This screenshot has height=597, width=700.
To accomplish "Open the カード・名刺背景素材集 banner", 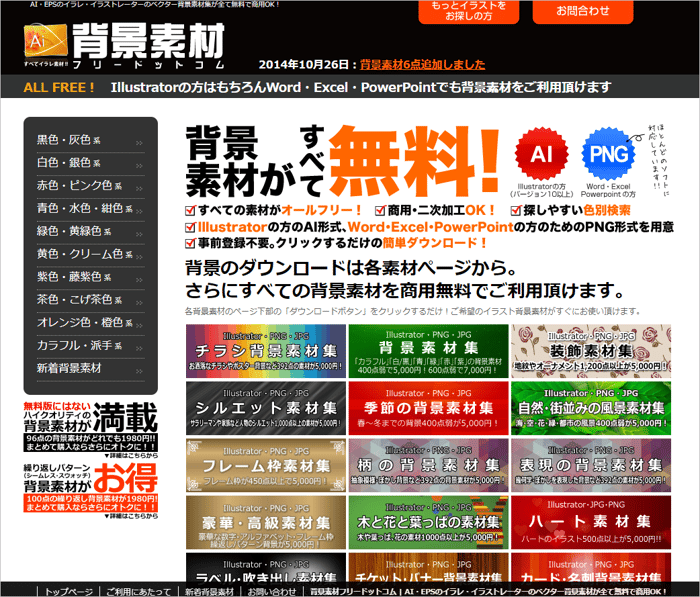I will (x=591, y=567).
